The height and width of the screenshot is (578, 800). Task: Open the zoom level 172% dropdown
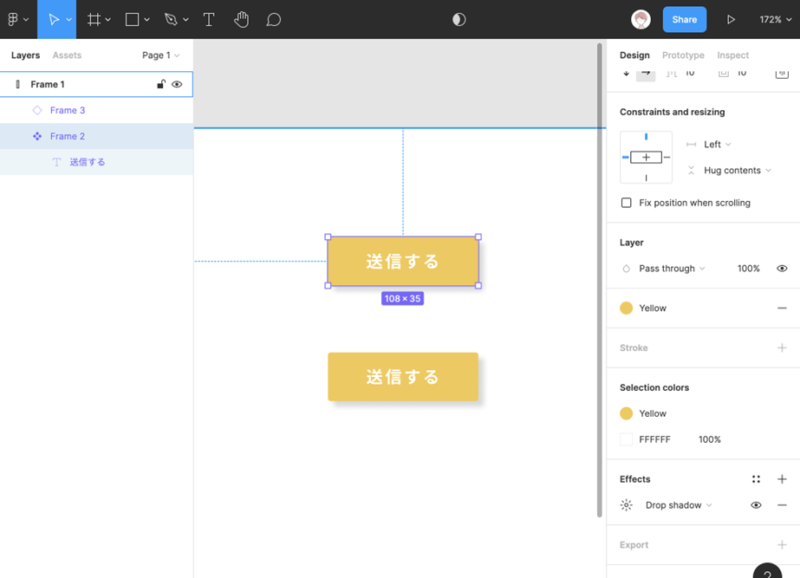775,19
